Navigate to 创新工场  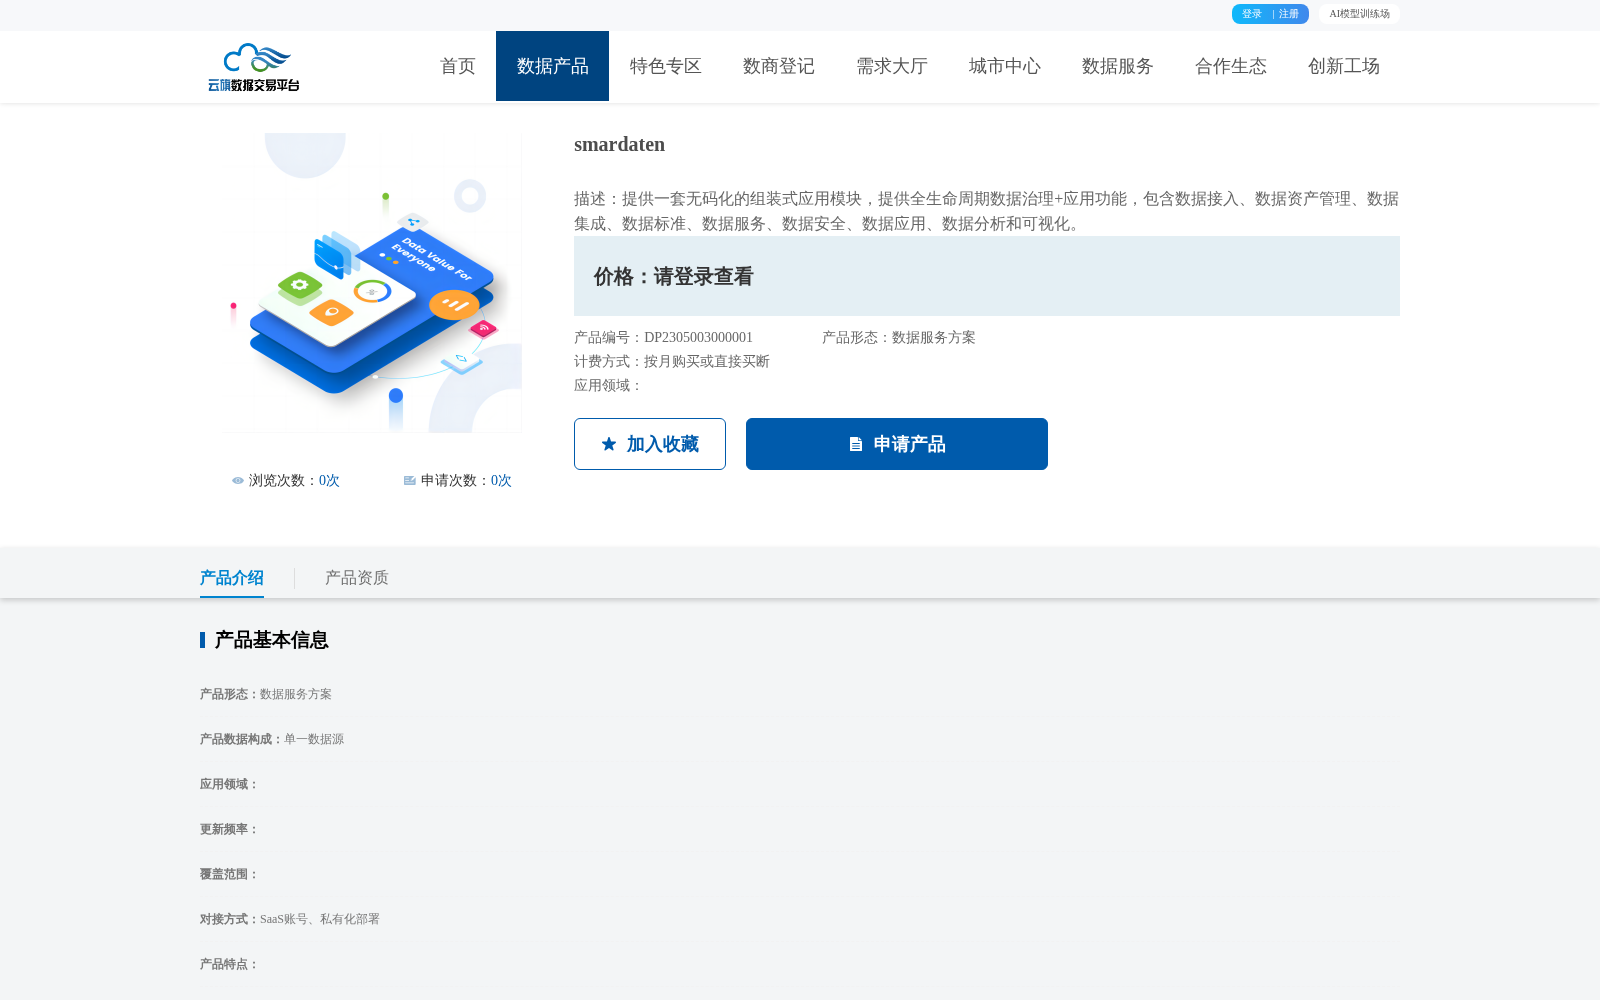1344,66
